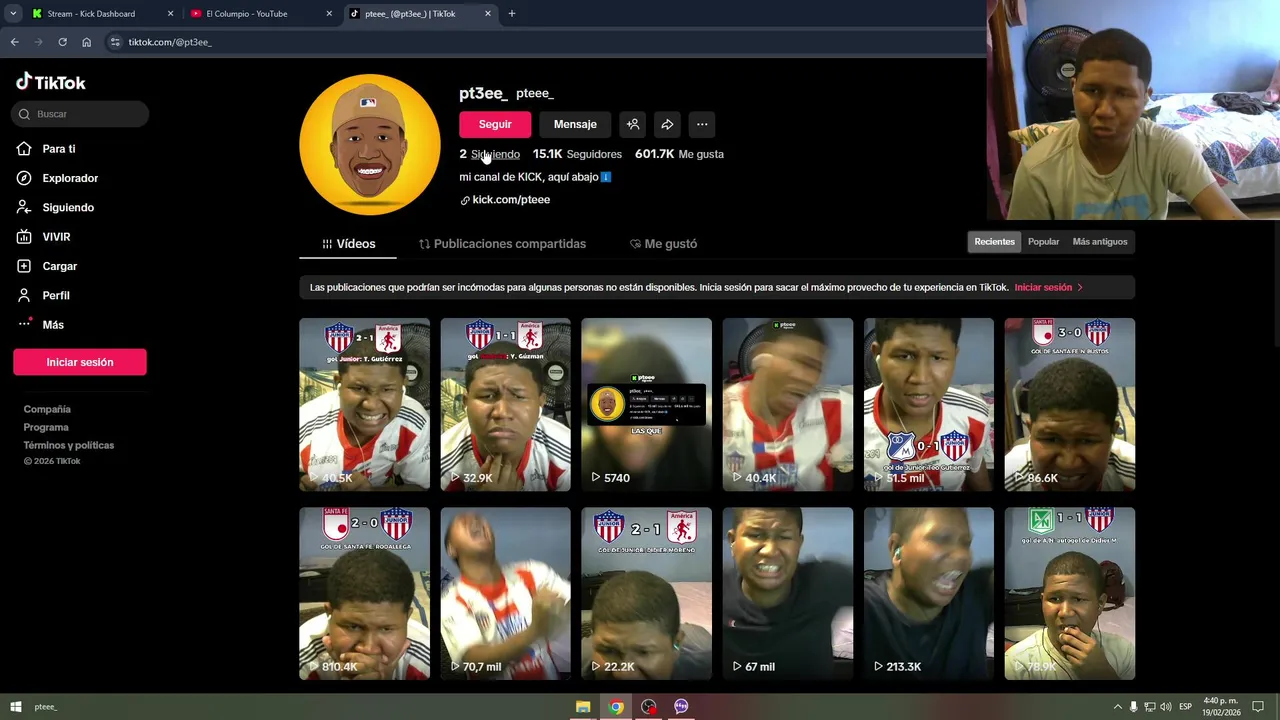Click the add-friend person icon button
The image size is (1280, 720).
(x=633, y=124)
